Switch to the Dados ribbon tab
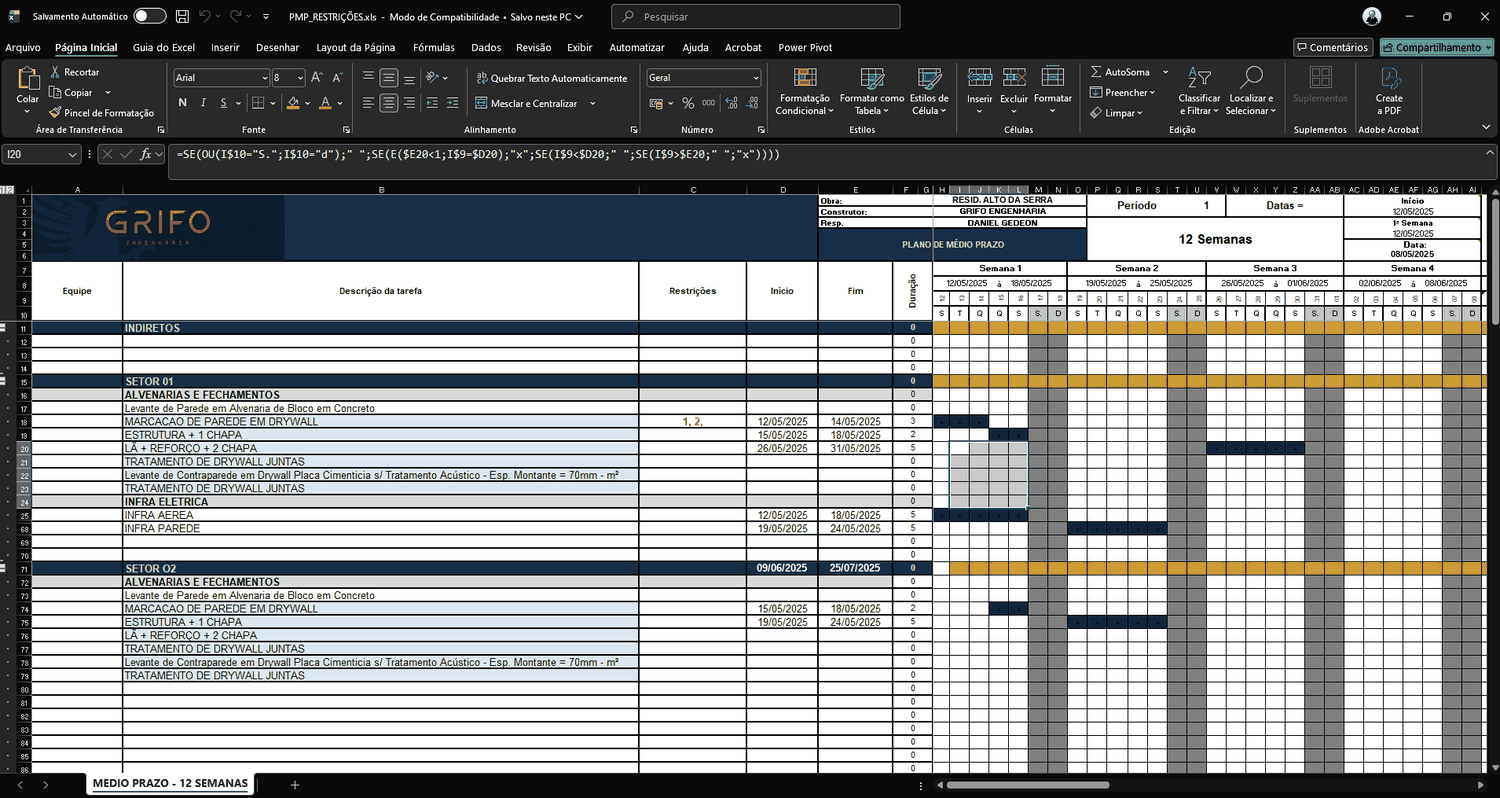The image size is (1500, 798). pyautogui.click(x=486, y=47)
